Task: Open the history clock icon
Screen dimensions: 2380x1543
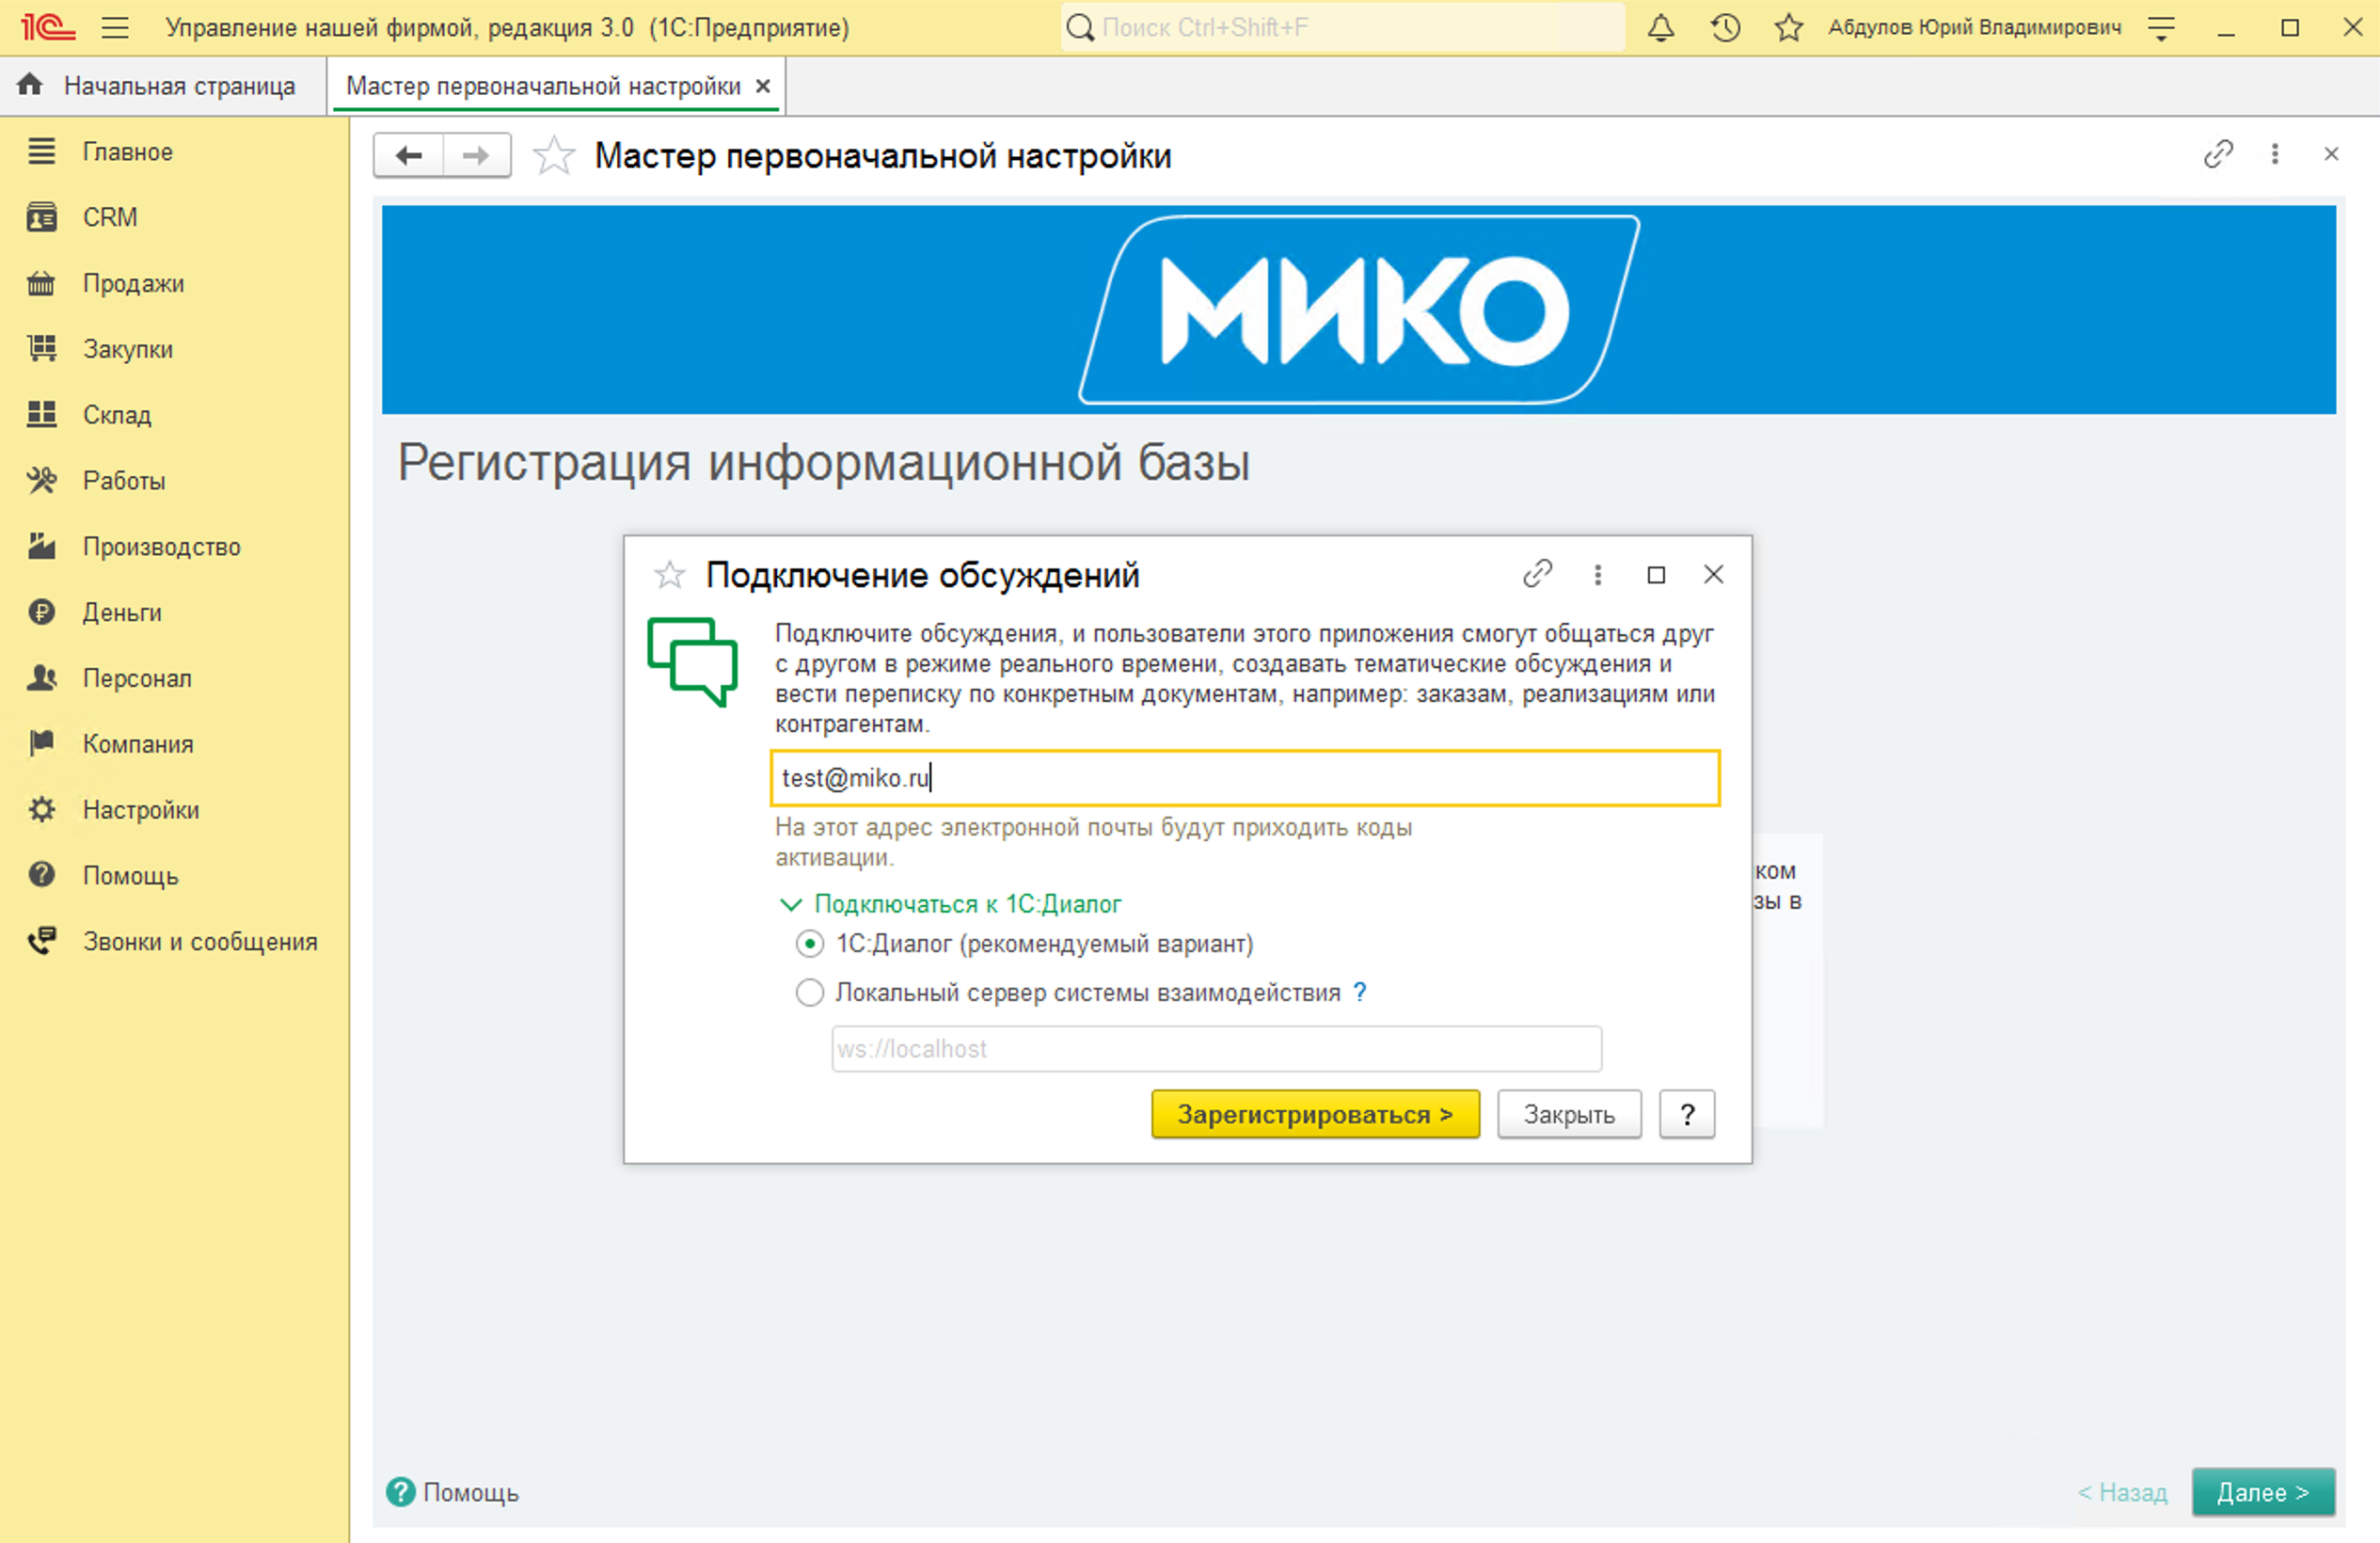Action: coord(1724,27)
